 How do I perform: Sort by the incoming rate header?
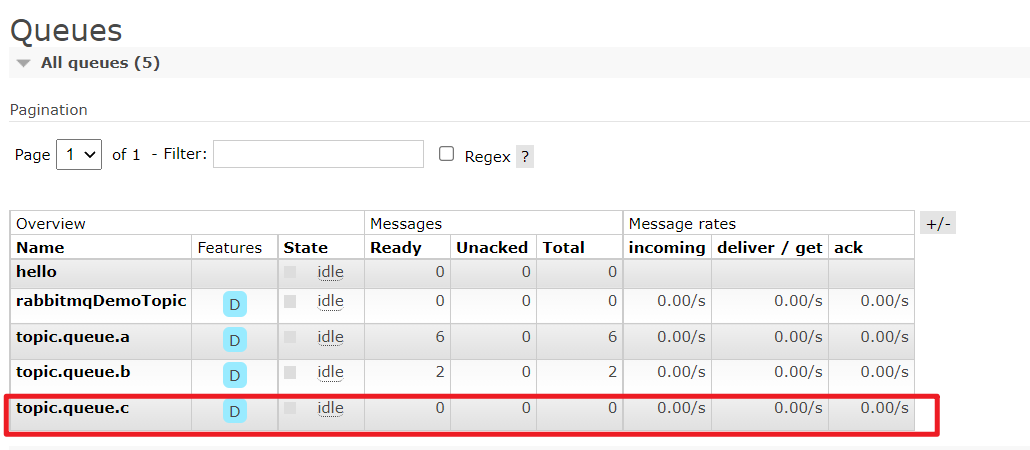click(667, 248)
